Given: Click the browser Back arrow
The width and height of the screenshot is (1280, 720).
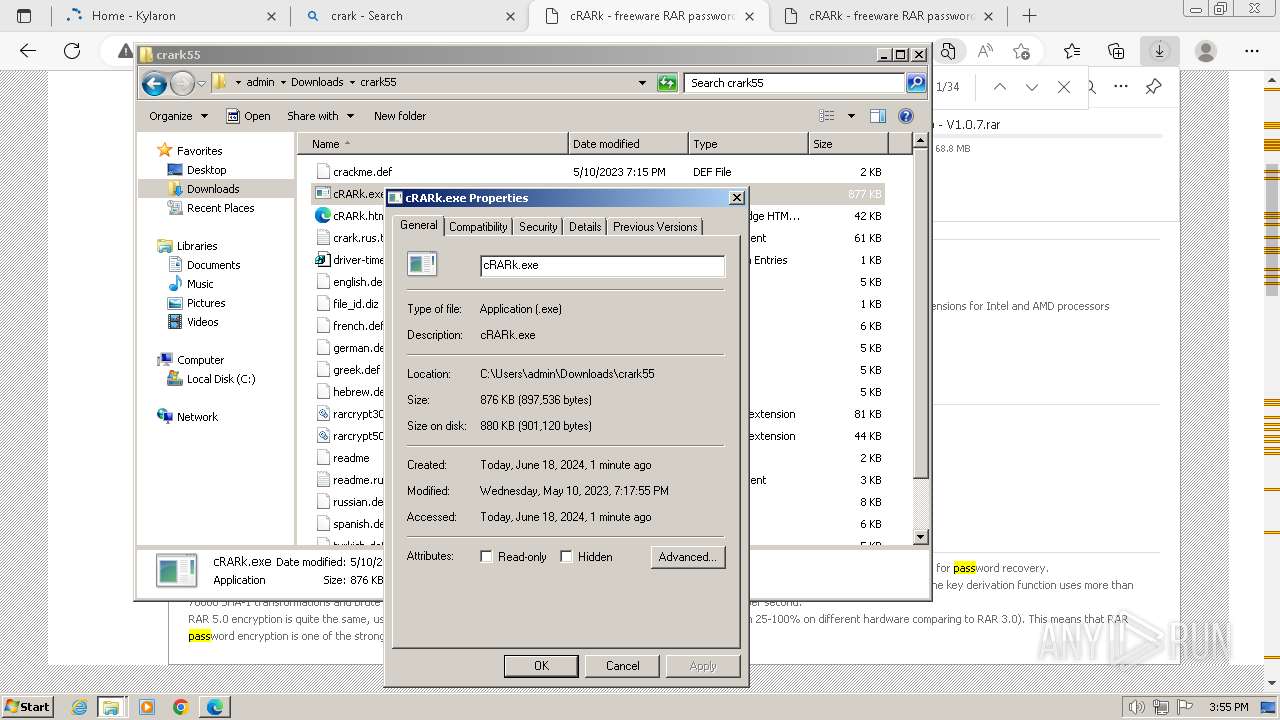Looking at the screenshot, I should tap(28, 51).
